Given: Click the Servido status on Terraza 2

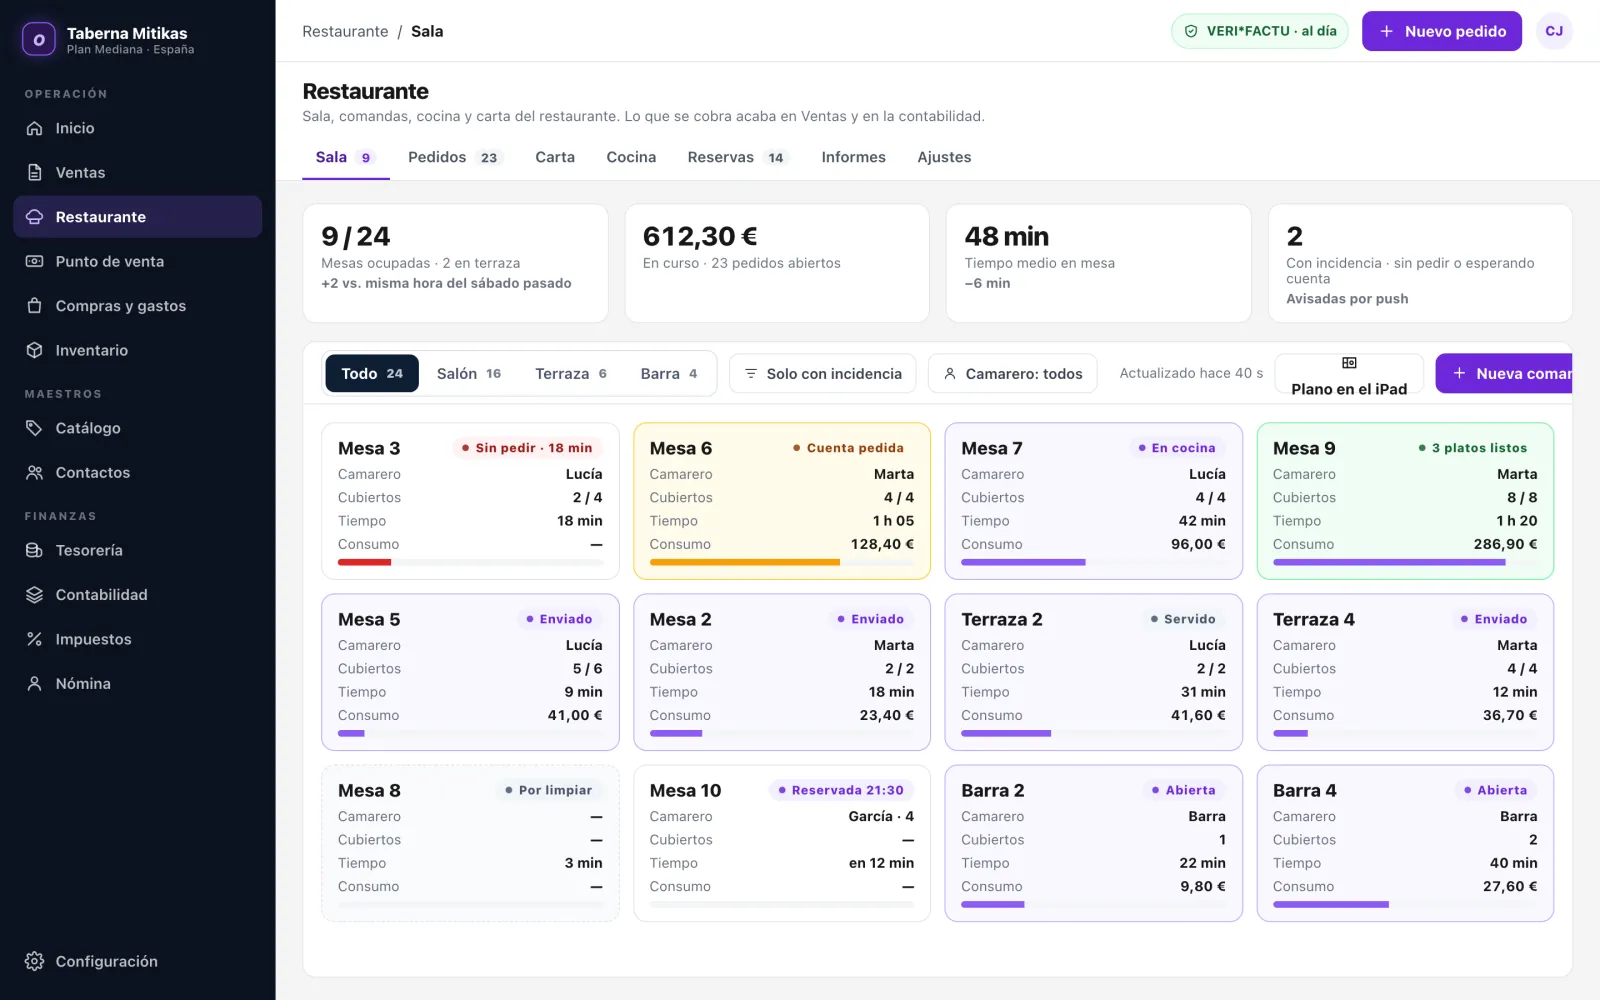Looking at the screenshot, I should coord(1183,619).
